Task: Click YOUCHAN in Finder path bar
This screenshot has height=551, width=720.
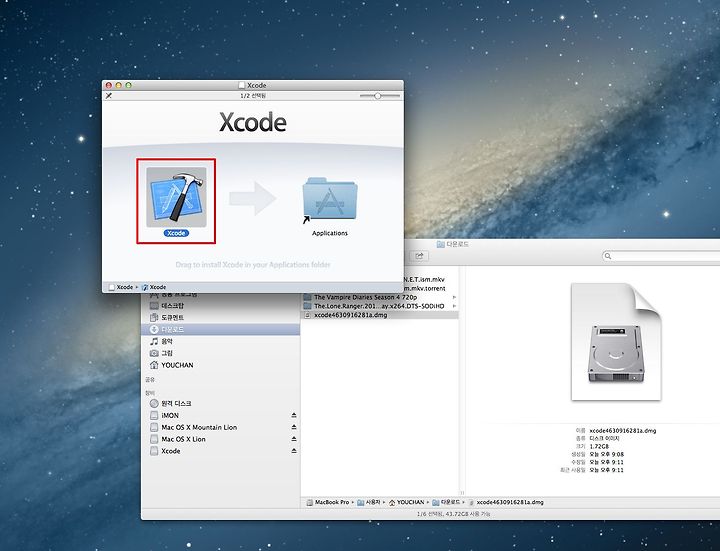Action: [x=406, y=502]
